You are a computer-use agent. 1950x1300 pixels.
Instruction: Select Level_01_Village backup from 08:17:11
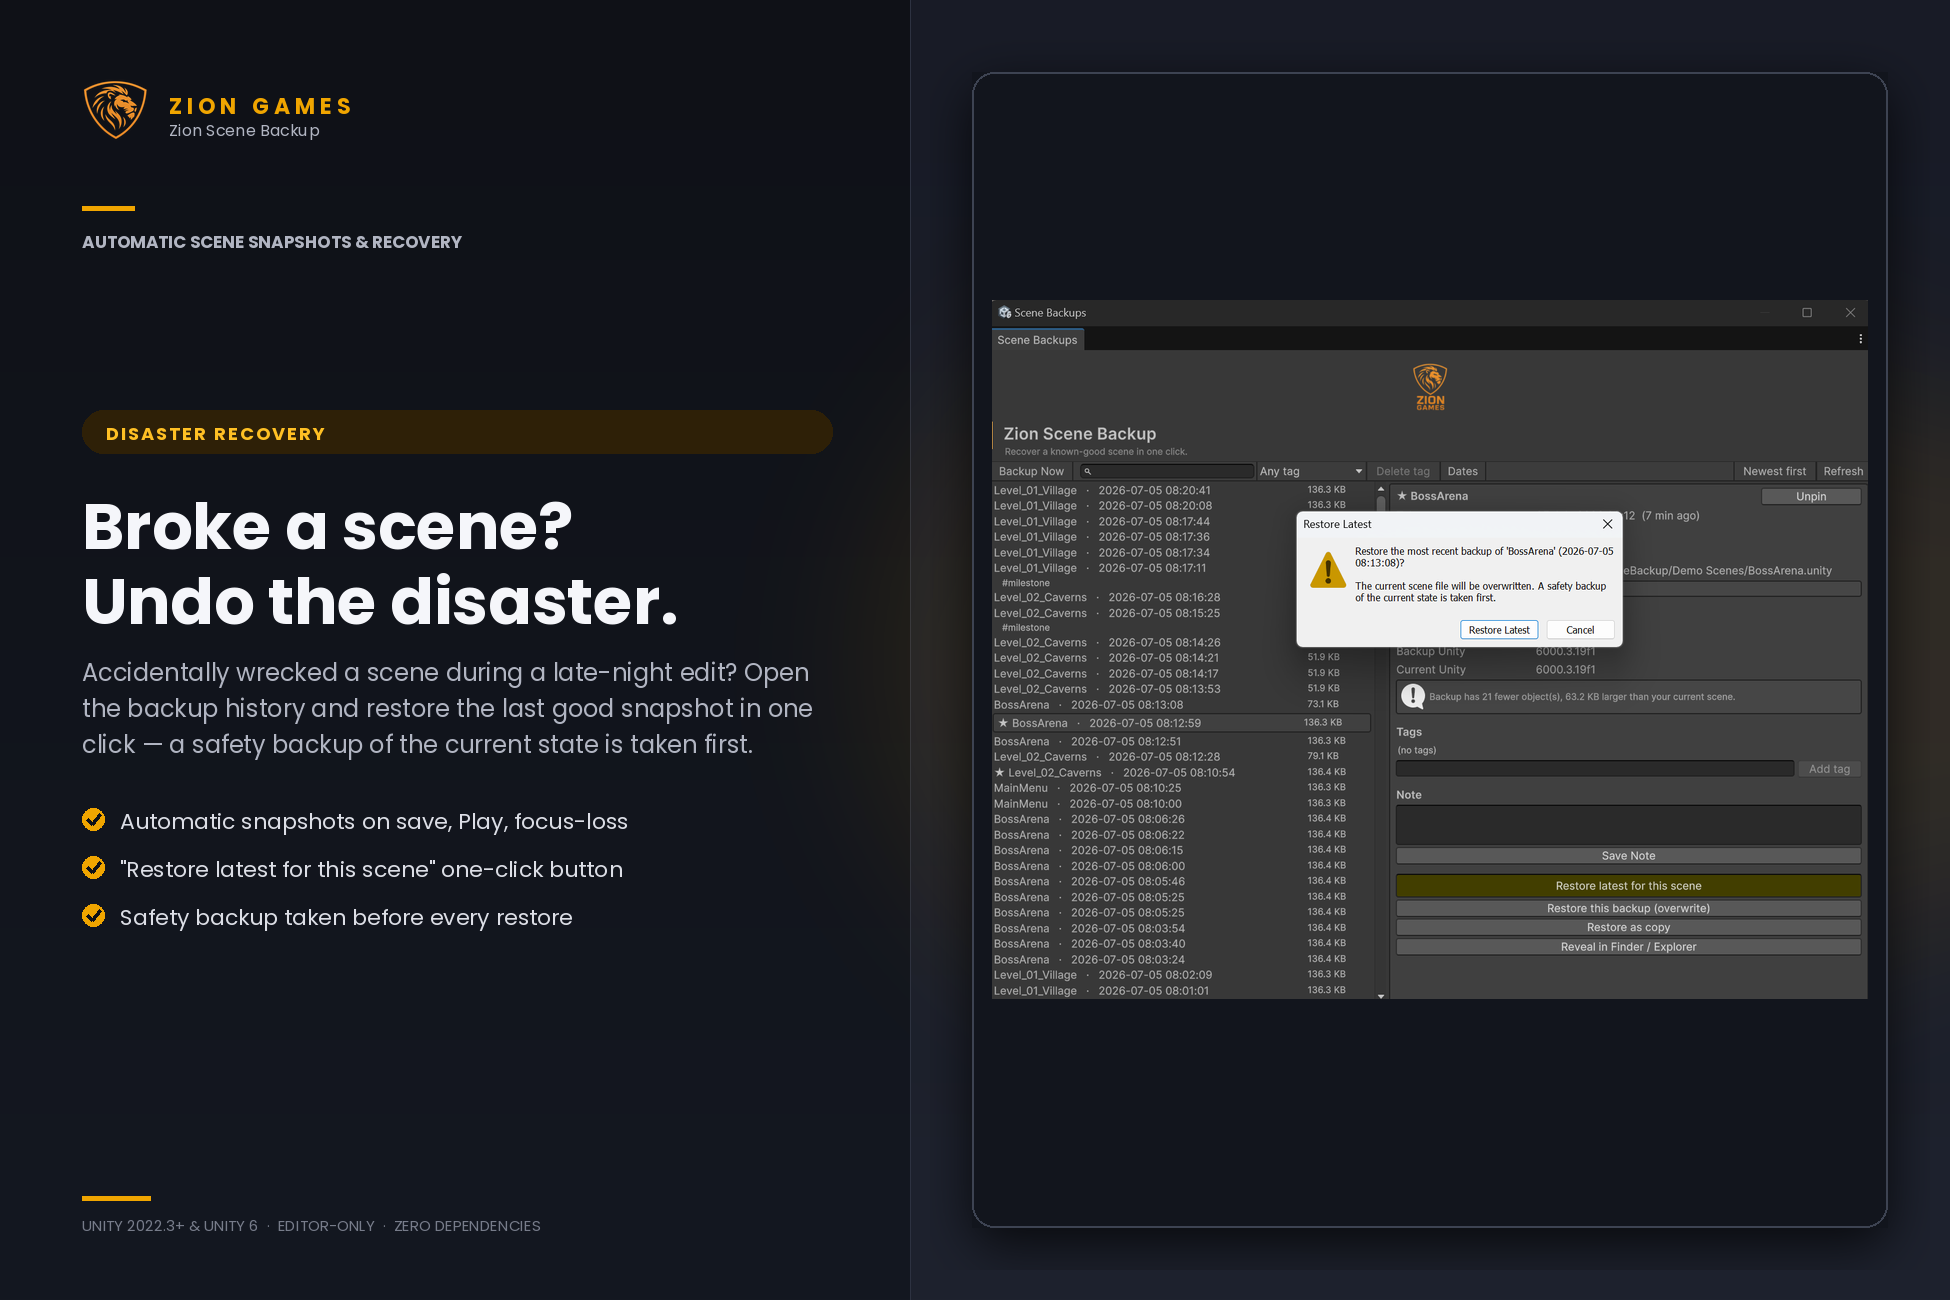[x=1180, y=568]
